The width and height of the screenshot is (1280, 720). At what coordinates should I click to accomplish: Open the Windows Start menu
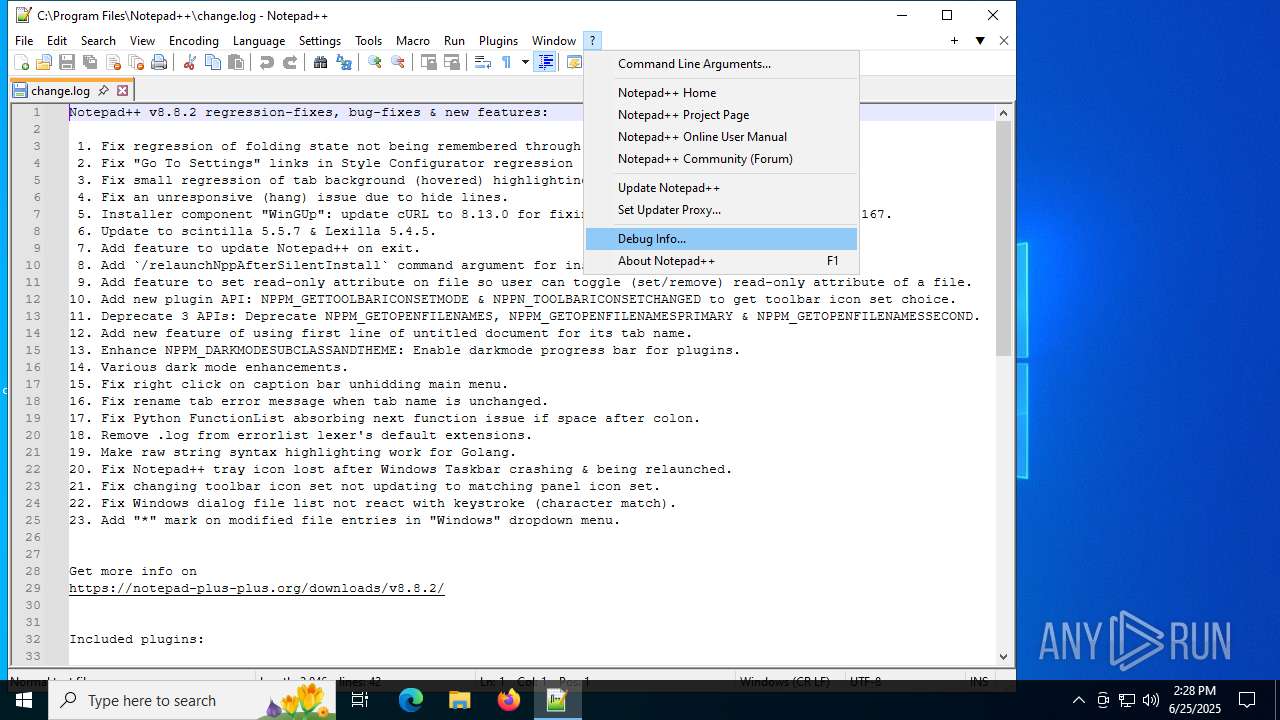point(24,700)
